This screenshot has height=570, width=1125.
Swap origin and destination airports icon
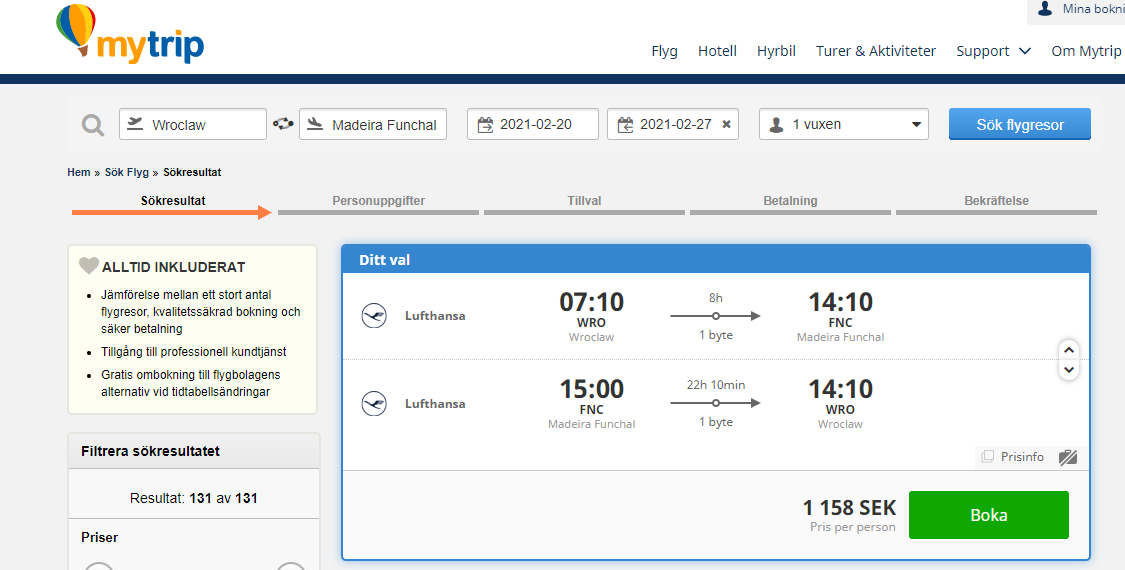[283, 123]
